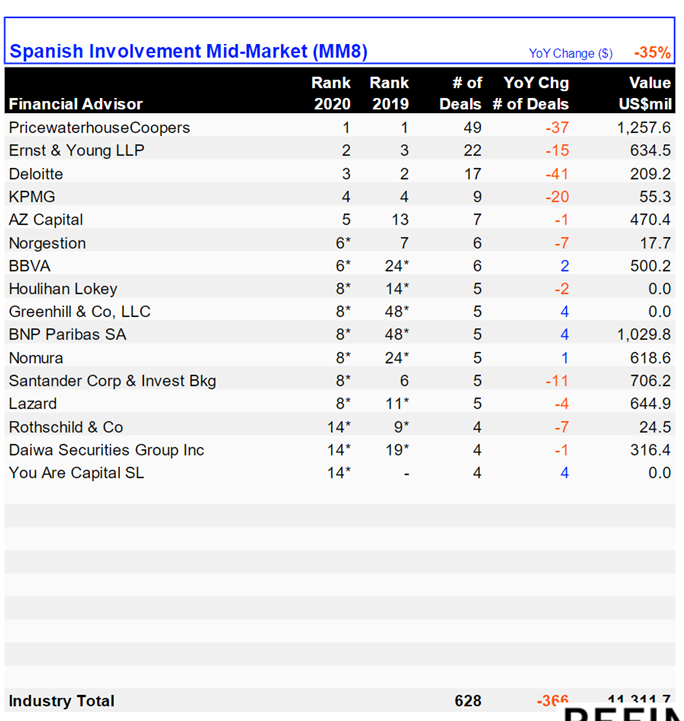Select the Value US$mil column header

(645, 93)
